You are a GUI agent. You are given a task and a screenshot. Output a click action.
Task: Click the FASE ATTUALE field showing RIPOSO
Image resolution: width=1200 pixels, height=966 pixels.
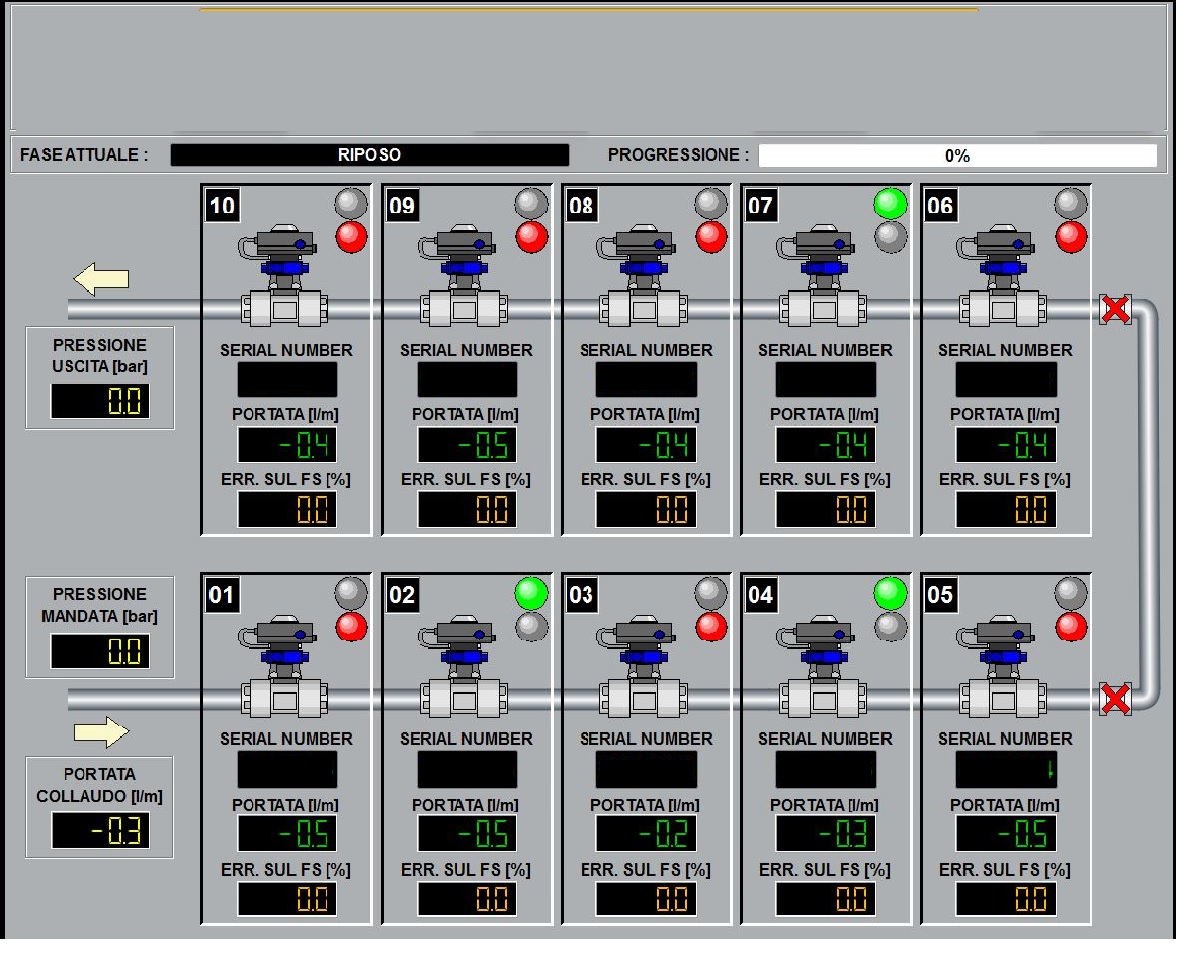point(370,155)
